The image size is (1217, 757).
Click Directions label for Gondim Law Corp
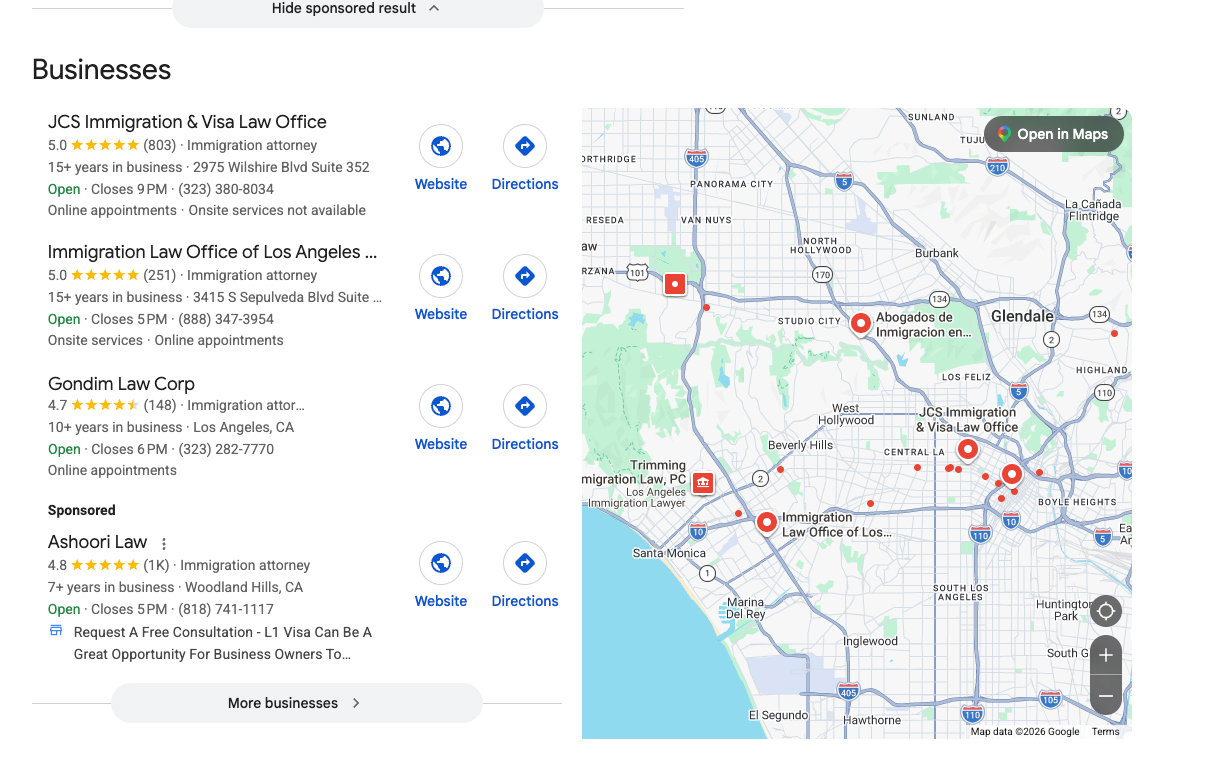tap(525, 444)
